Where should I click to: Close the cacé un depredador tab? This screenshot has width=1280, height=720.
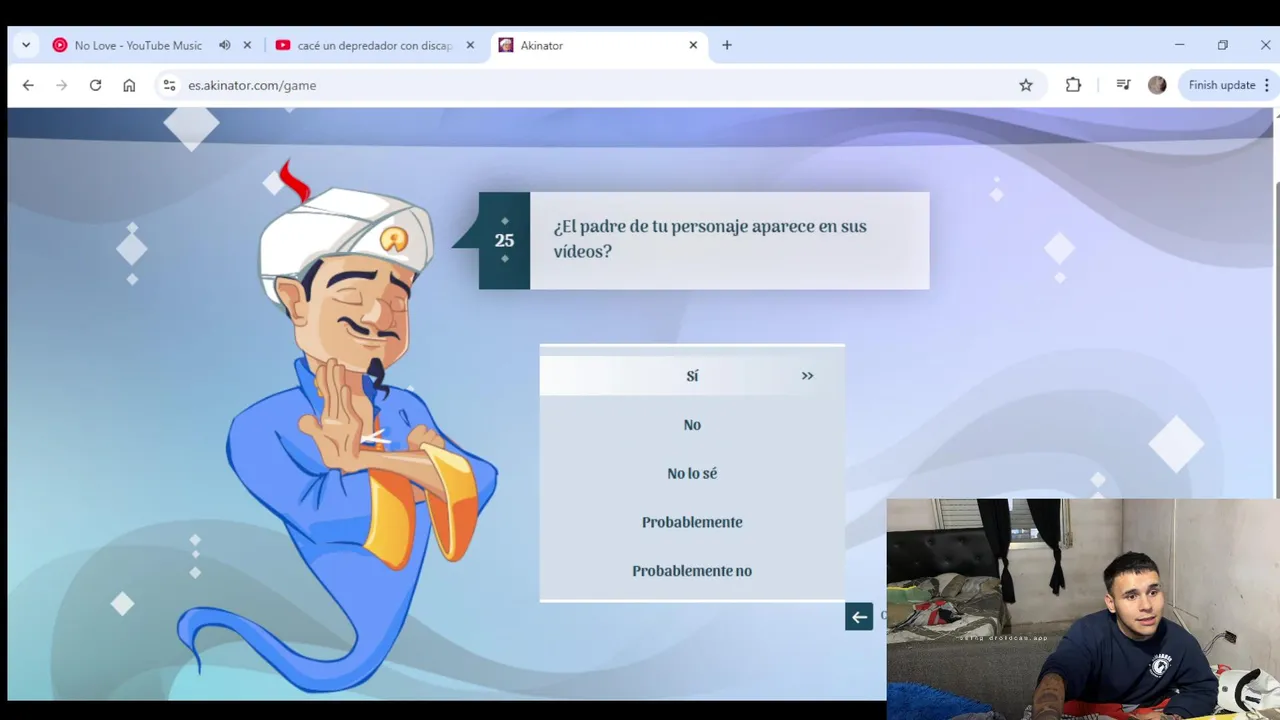coord(470,45)
